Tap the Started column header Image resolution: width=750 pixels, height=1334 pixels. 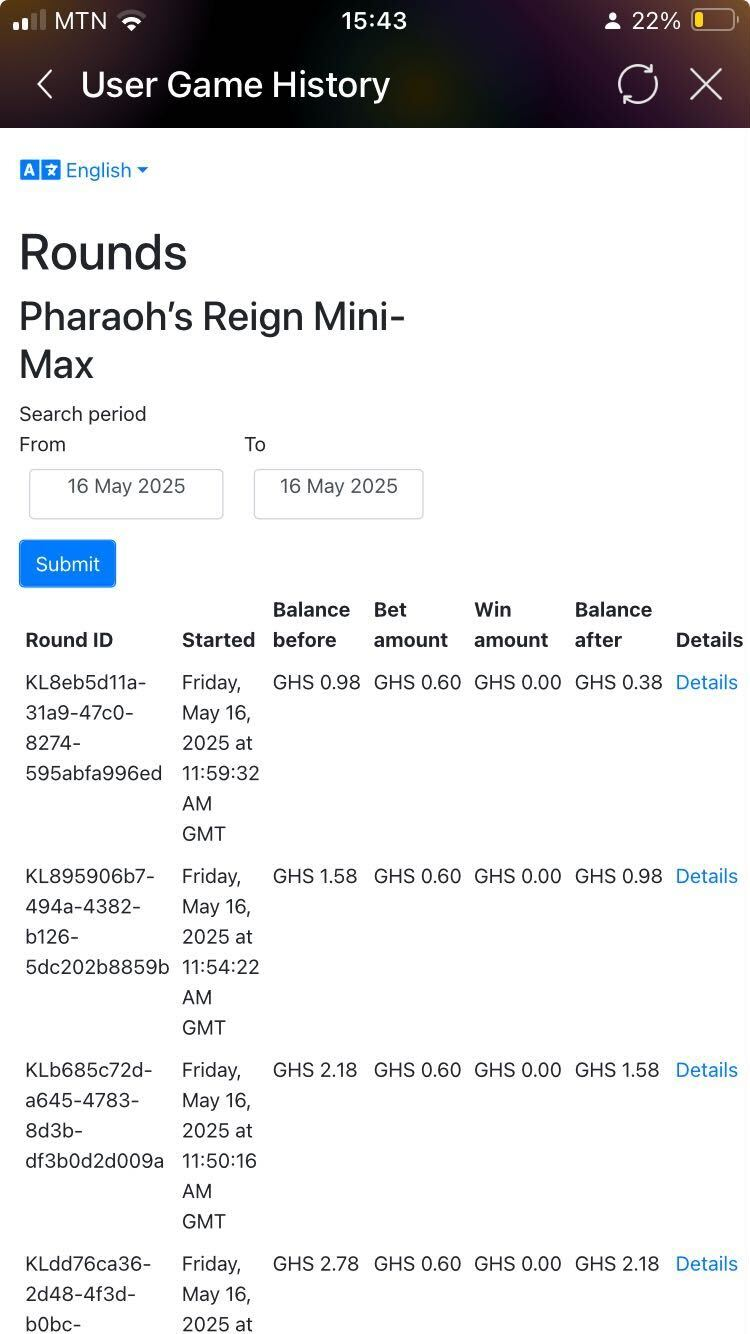pyautogui.click(x=218, y=640)
